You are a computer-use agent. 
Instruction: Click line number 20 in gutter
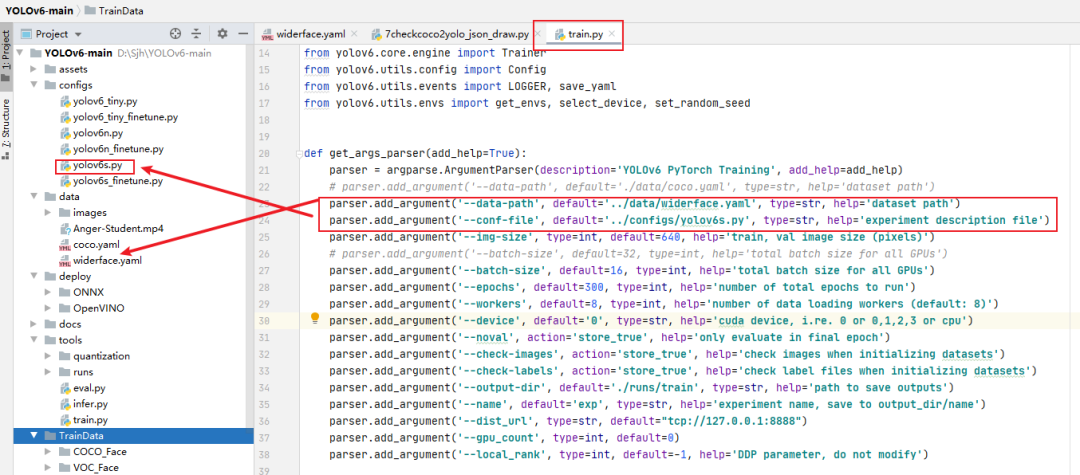(x=264, y=153)
